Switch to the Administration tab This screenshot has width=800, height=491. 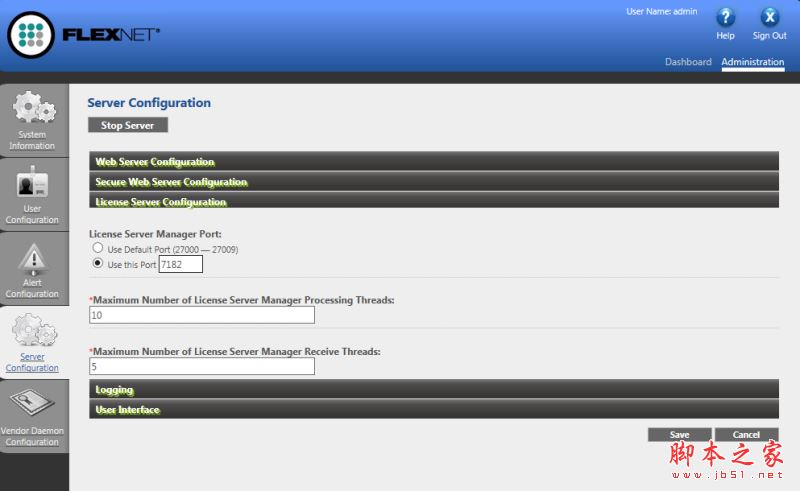tap(753, 62)
